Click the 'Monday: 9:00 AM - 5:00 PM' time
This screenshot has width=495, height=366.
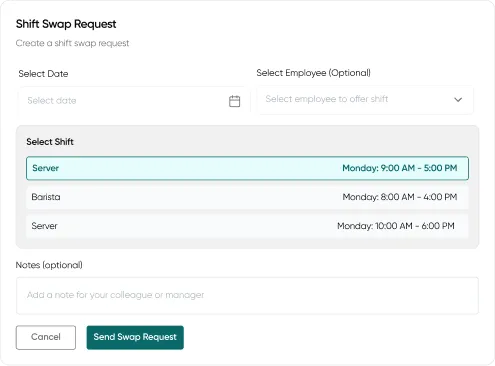click(400, 168)
